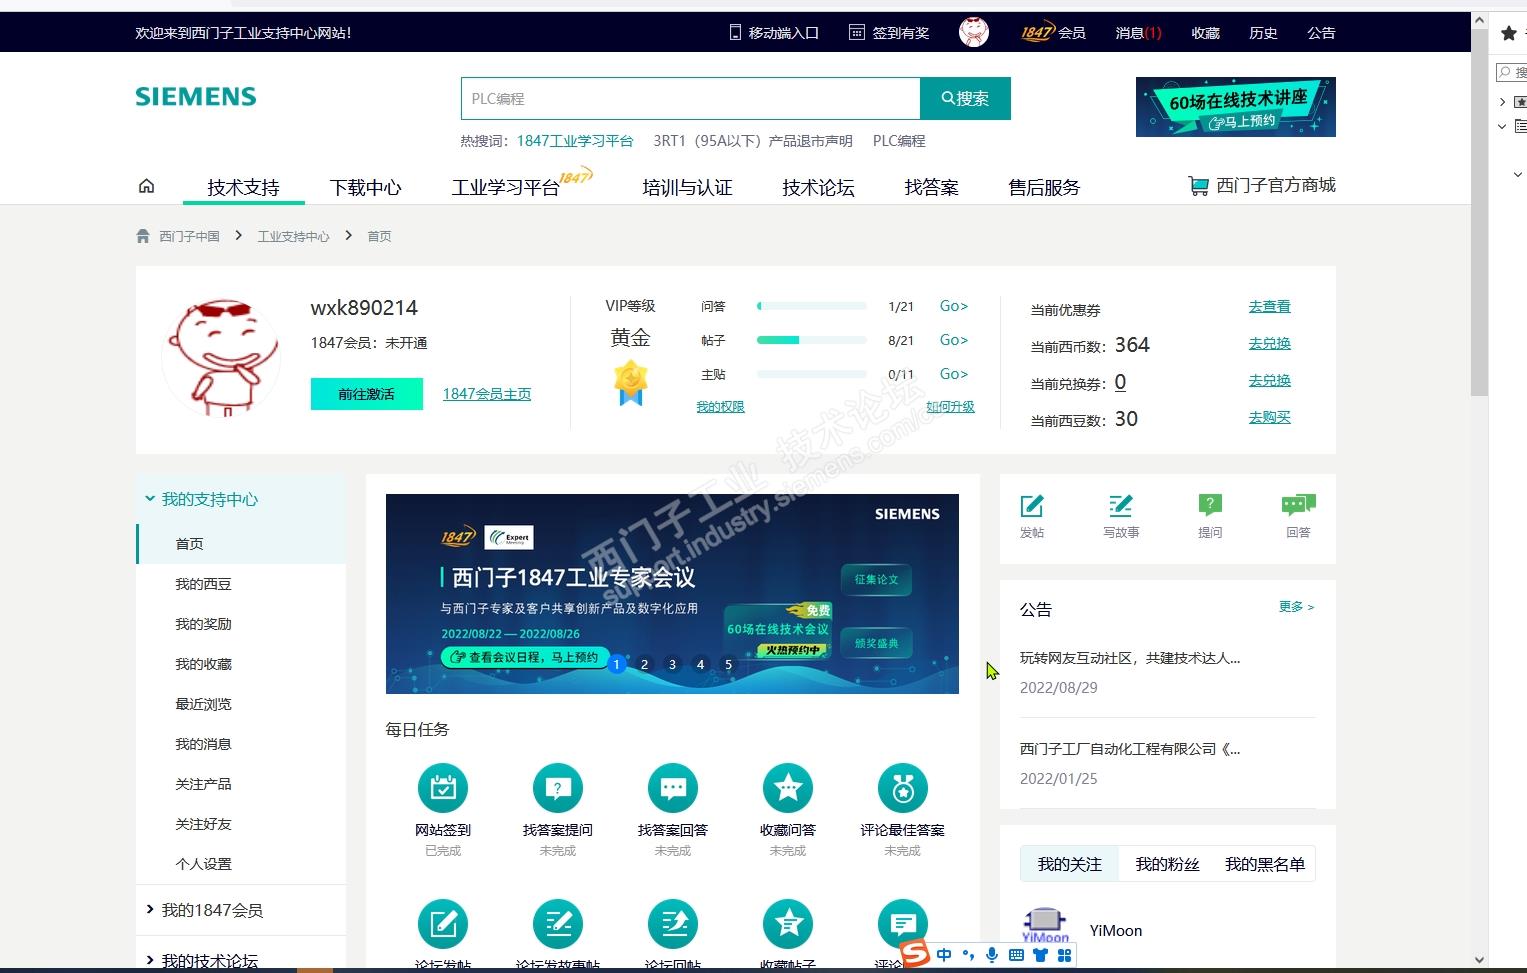The image size is (1527, 973).
Task: Open announcement 玩转网友互动社区
Action: tap(1130, 658)
